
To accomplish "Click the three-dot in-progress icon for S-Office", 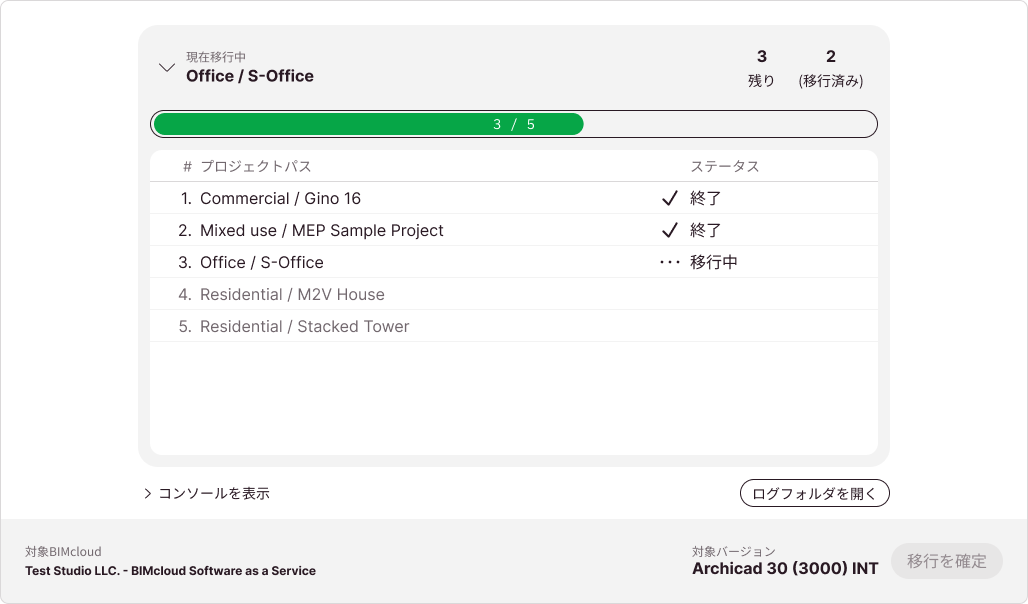I will (669, 262).
